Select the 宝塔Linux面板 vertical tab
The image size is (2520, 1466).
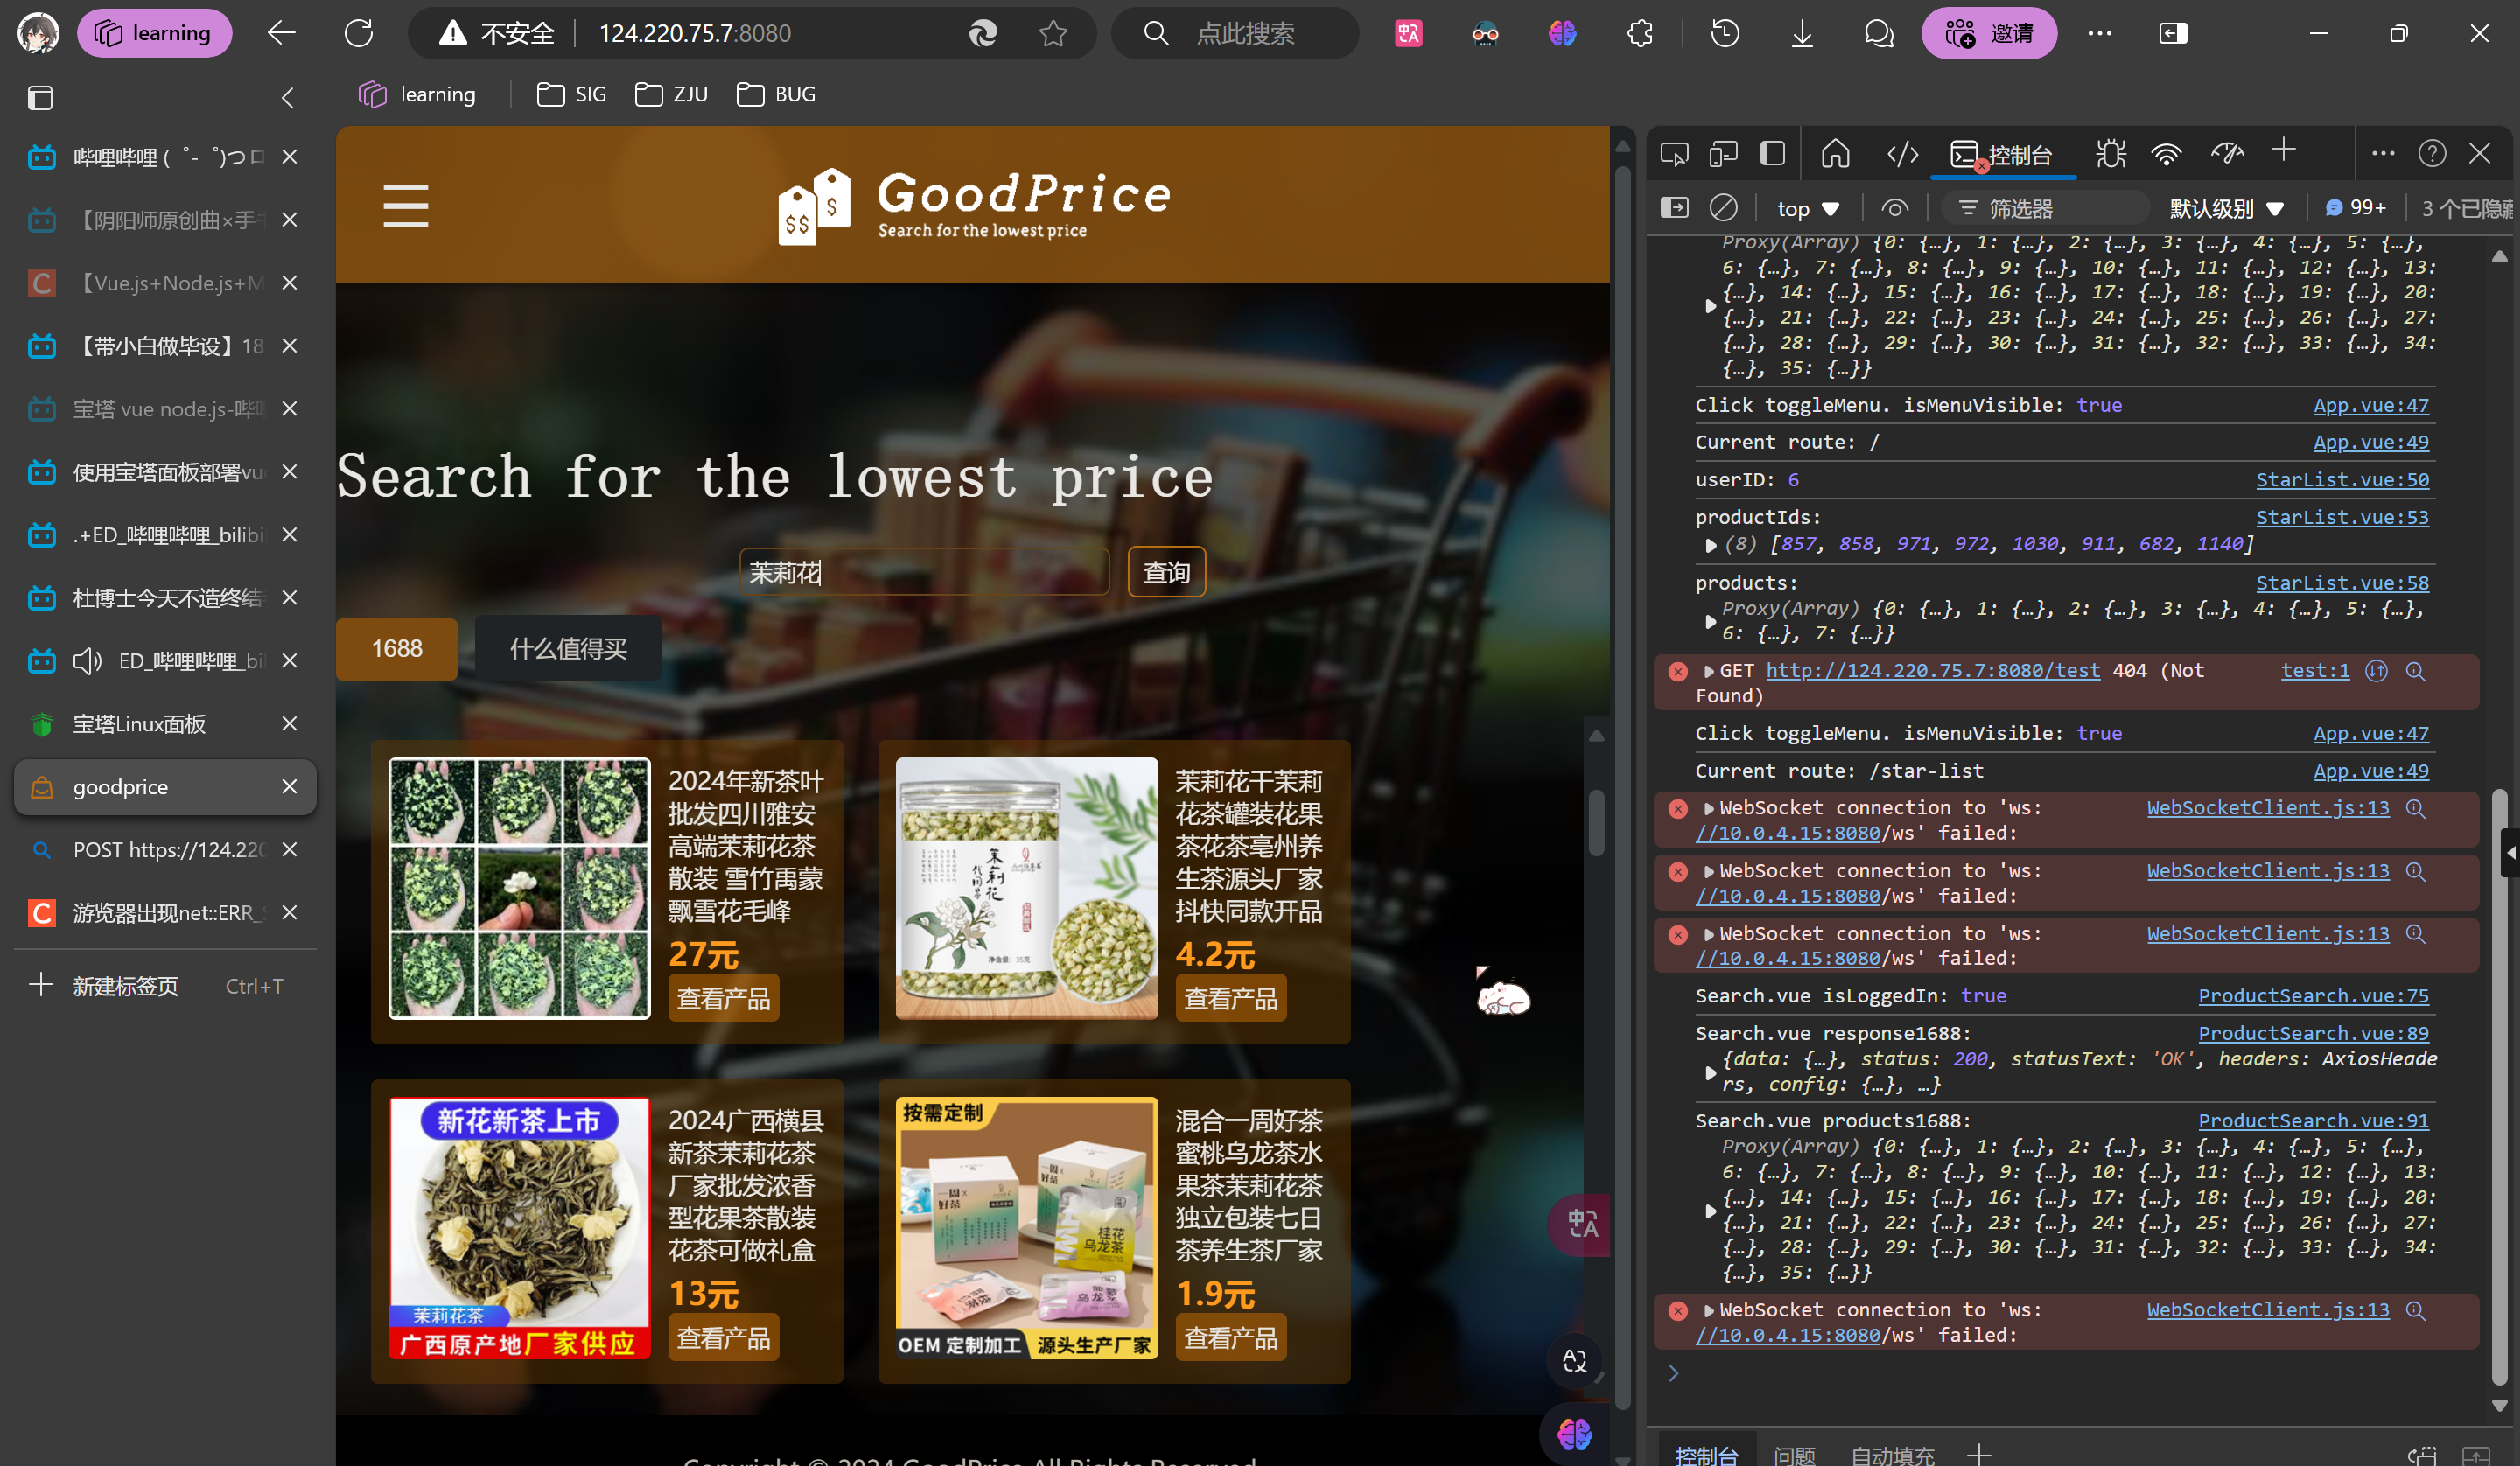[140, 724]
